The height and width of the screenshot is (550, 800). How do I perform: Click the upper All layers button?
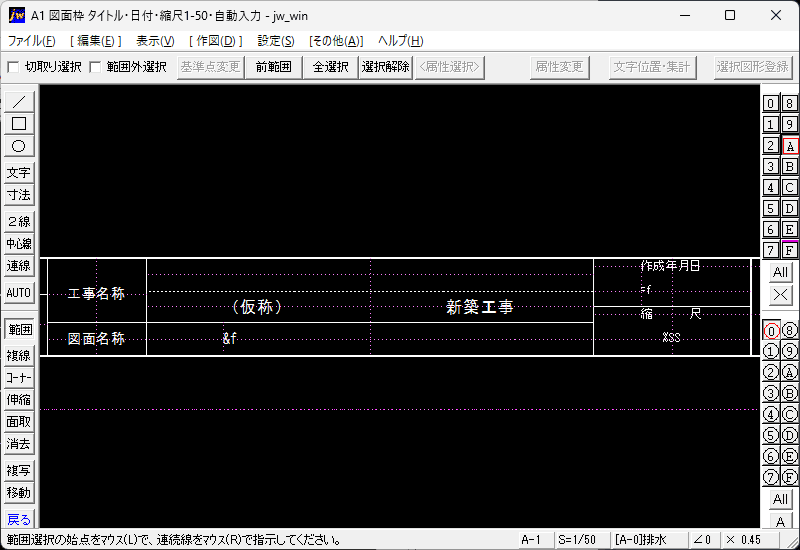pyautogui.click(x=780, y=272)
